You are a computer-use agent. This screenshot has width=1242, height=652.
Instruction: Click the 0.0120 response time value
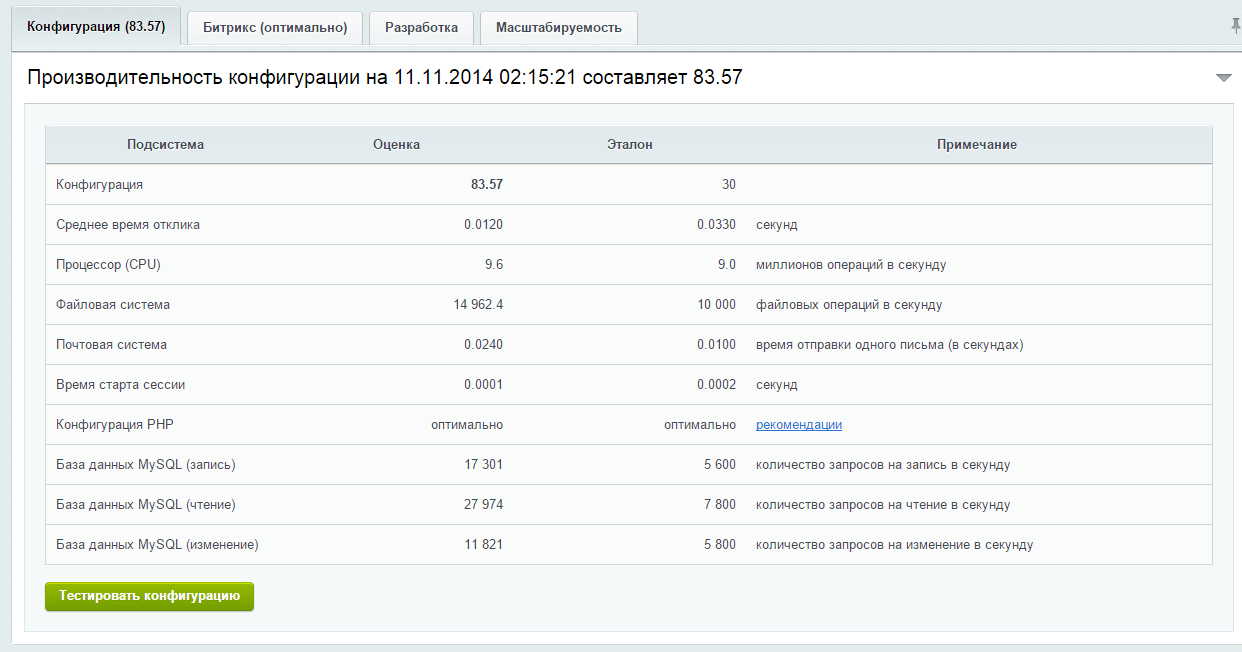(x=484, y=225)
